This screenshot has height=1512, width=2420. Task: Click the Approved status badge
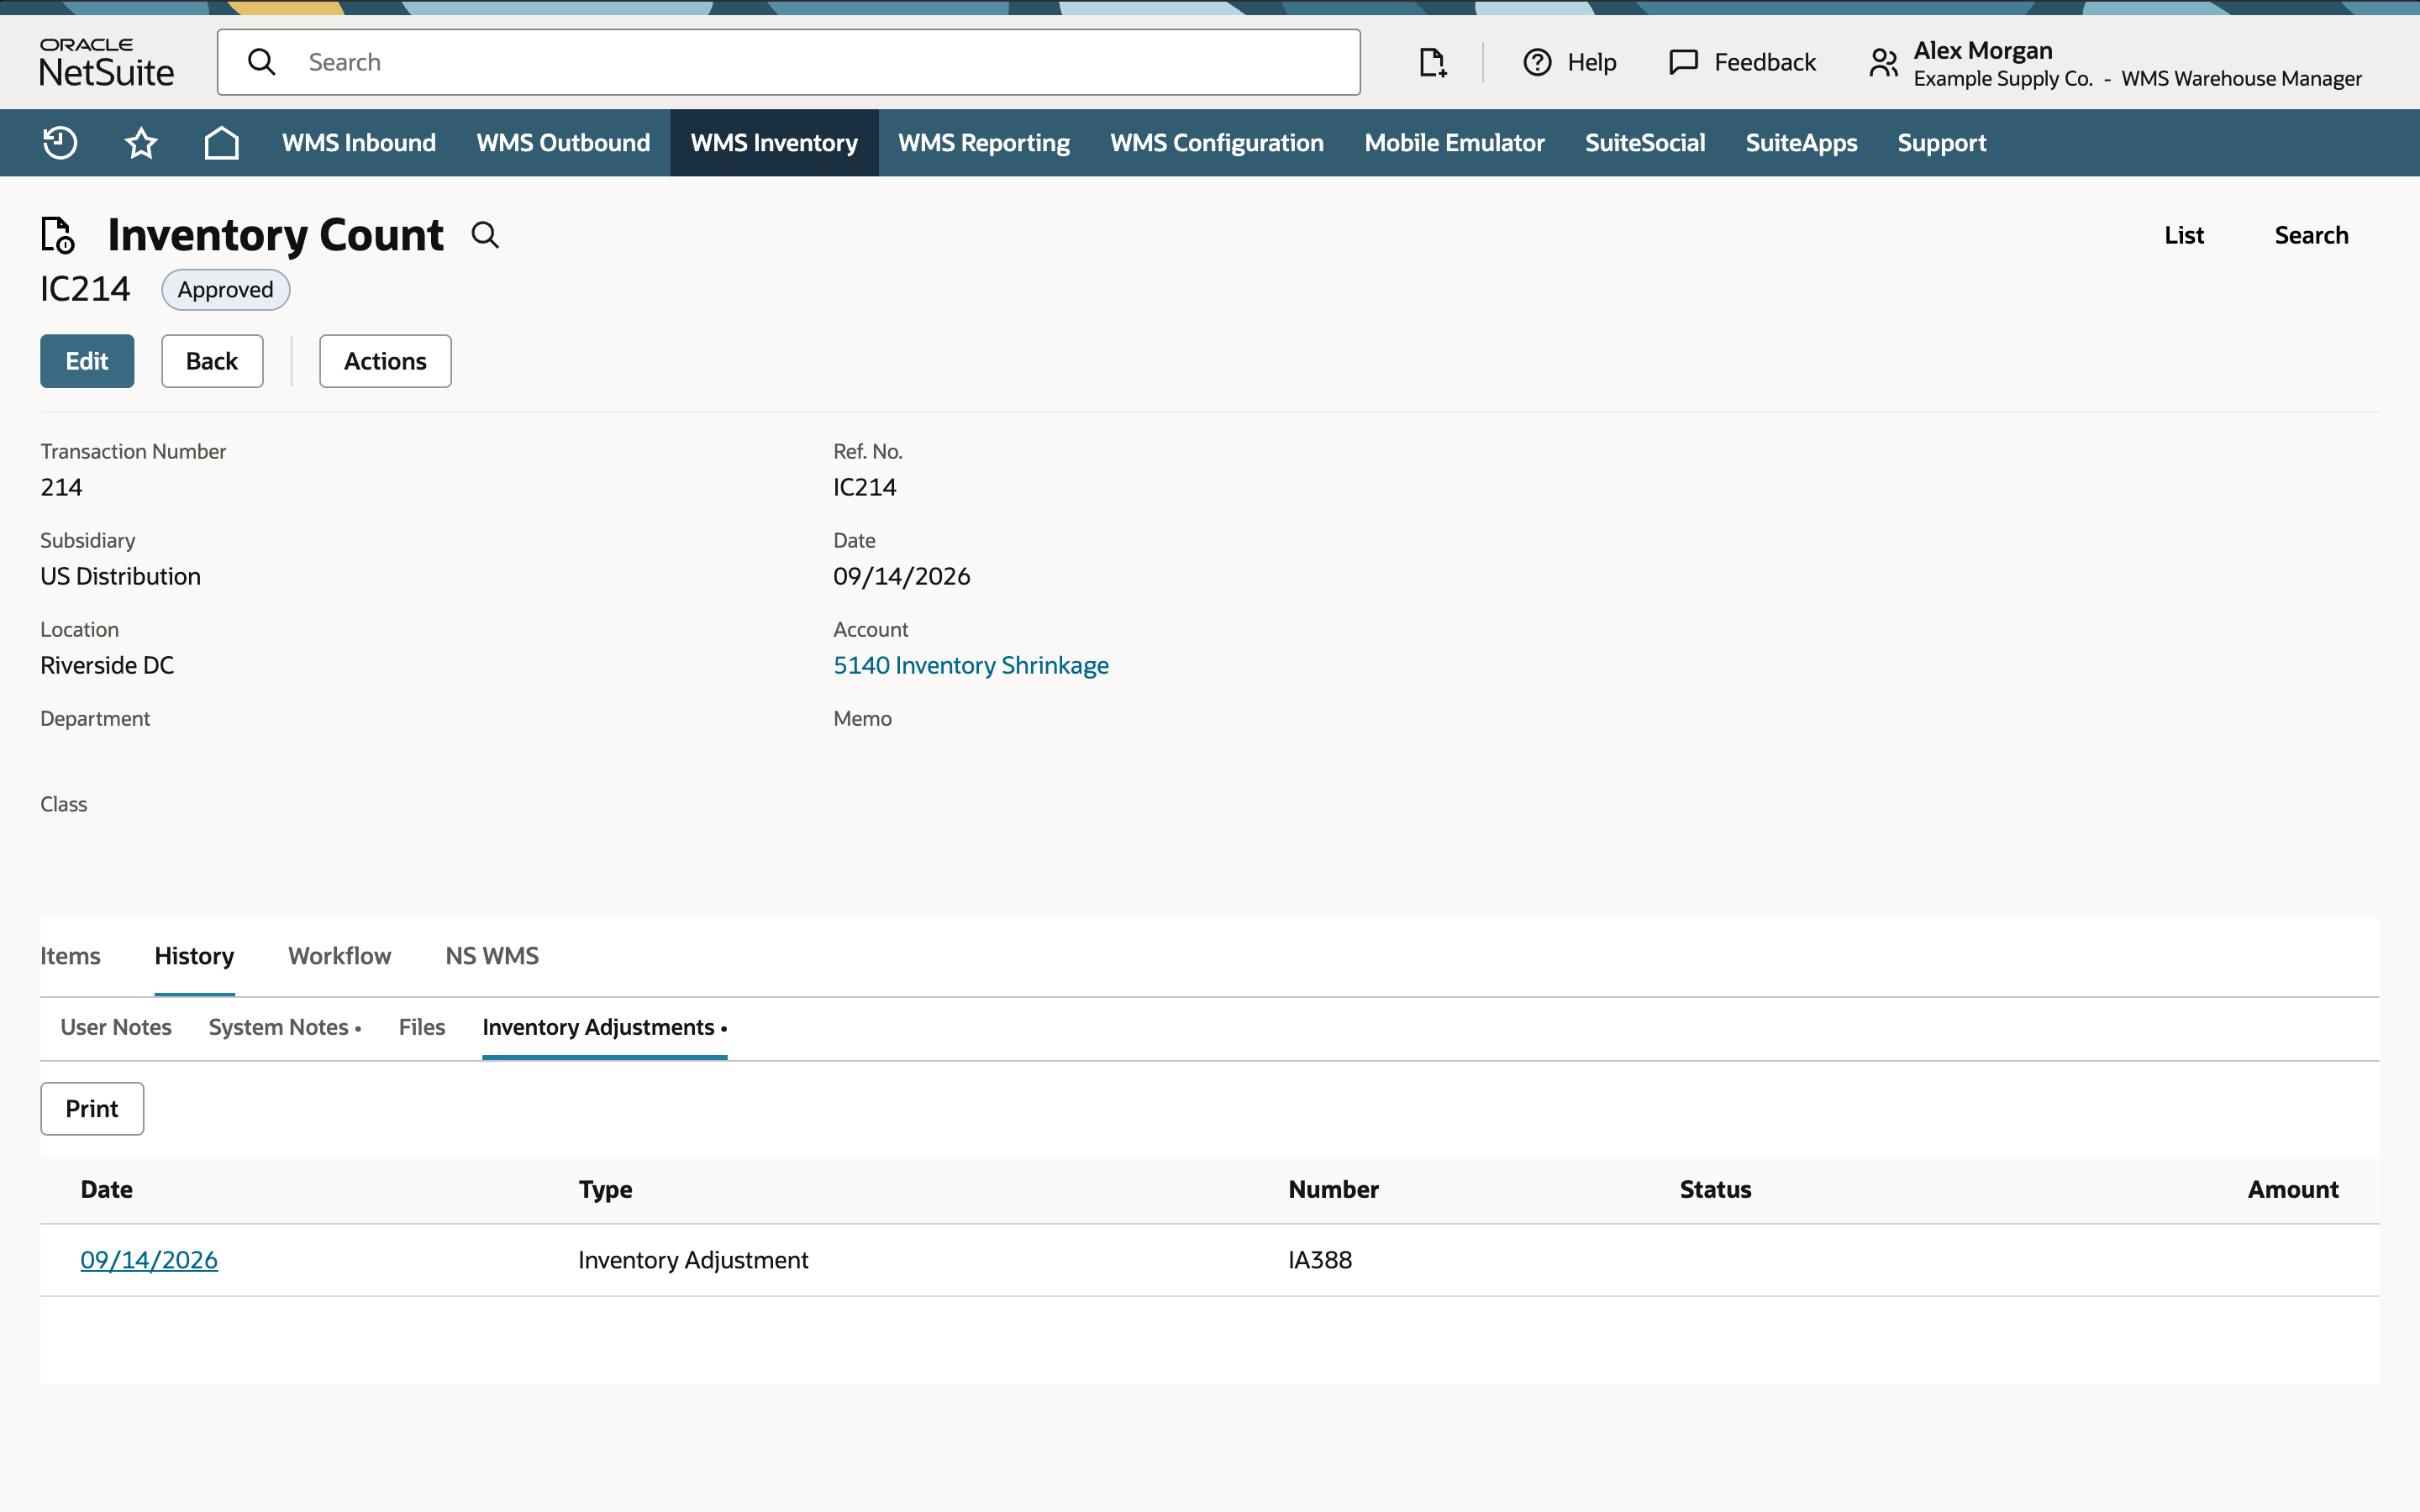coord(226,290)
